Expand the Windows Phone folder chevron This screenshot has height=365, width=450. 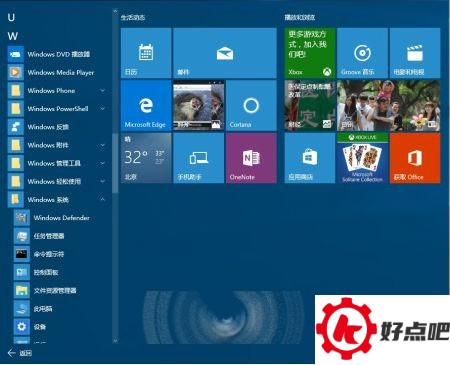103,91
